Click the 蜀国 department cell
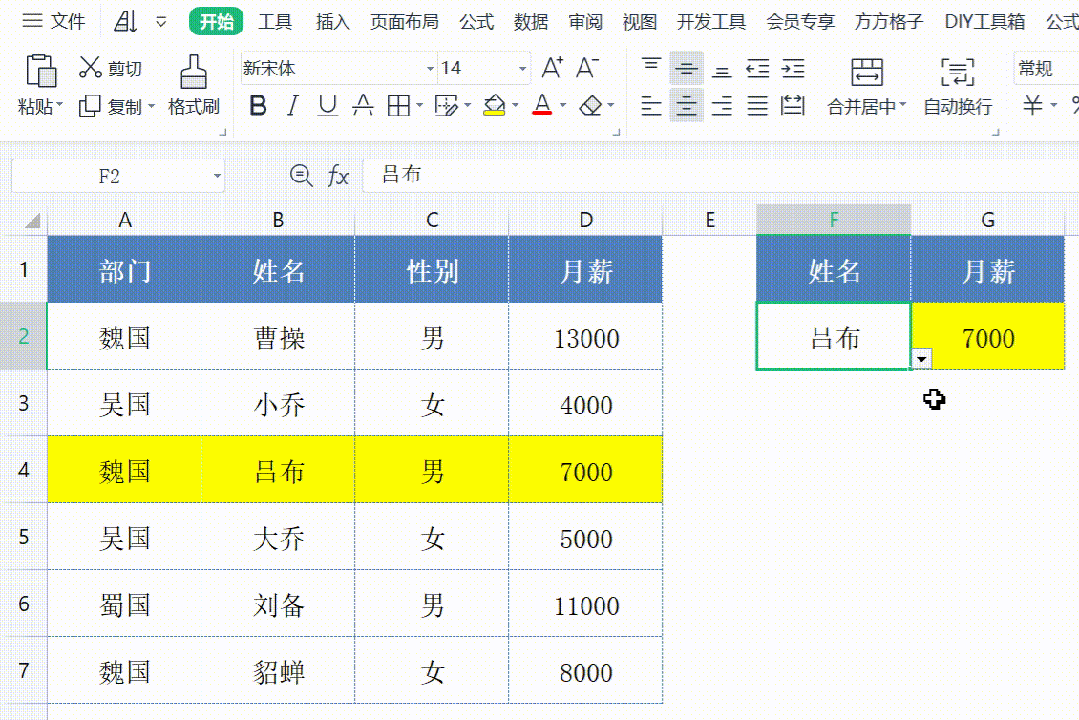 coord(125,605)
